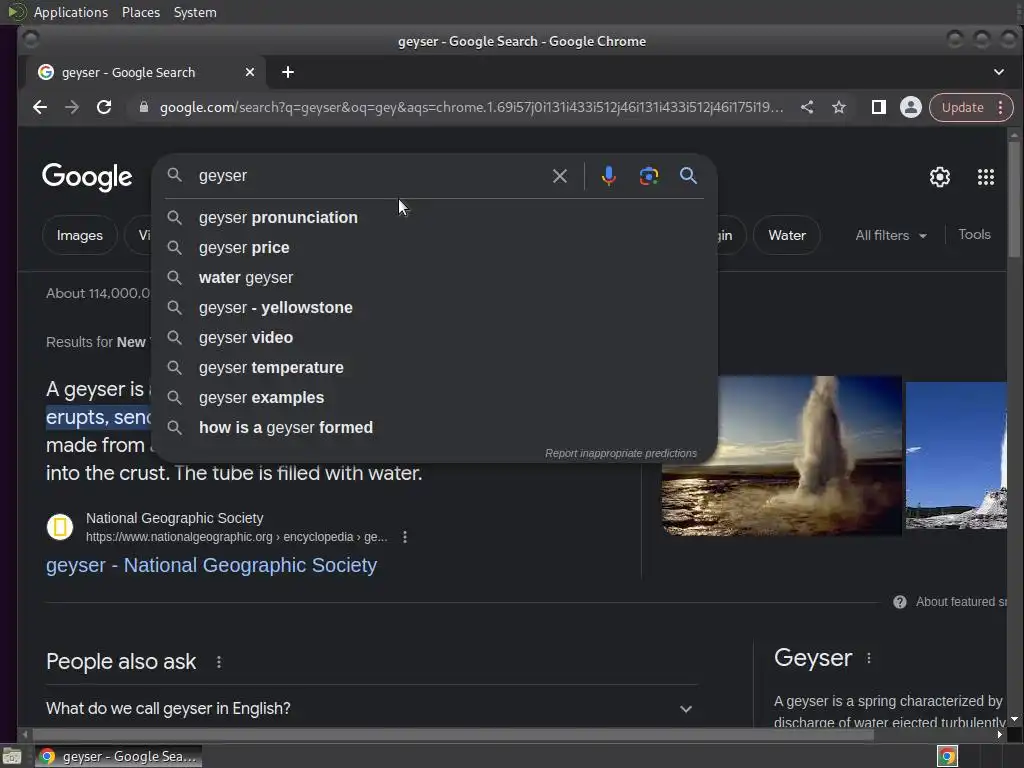Choose suggestion 'how is a geyser formed'
This screenshot has width=1024, height=768.
tap(434, 428)
